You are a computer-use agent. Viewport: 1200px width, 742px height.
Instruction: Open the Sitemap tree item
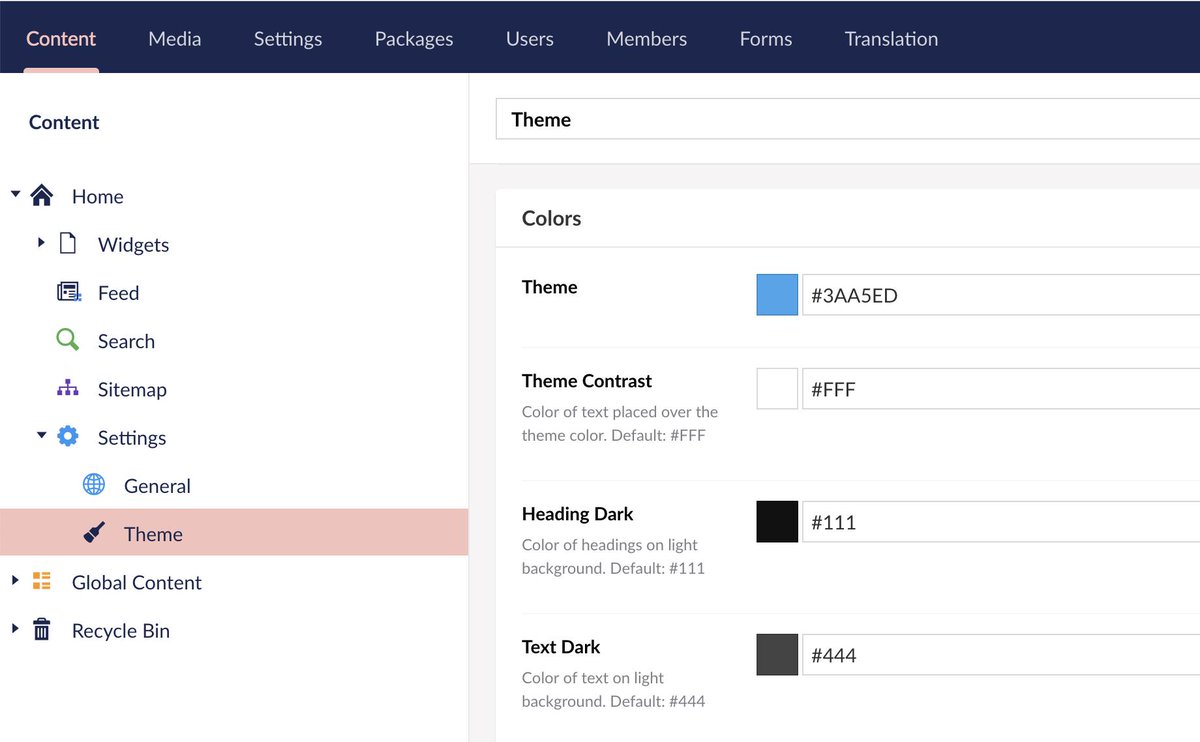coord(132,390)
